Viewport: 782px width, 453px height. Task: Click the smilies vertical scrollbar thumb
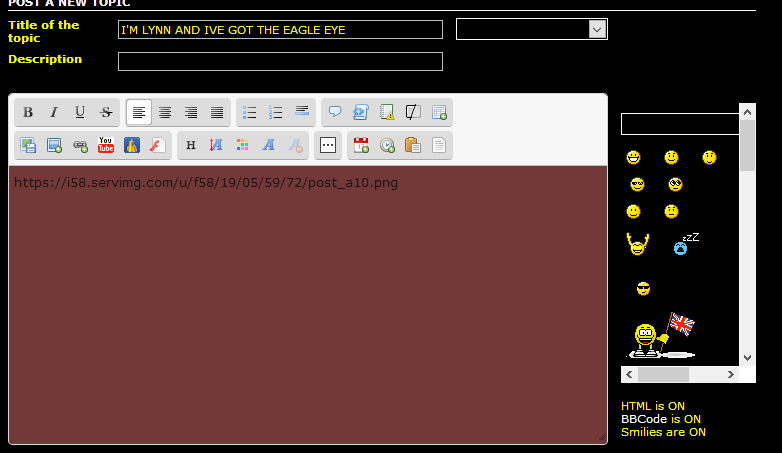coord(747,146)
